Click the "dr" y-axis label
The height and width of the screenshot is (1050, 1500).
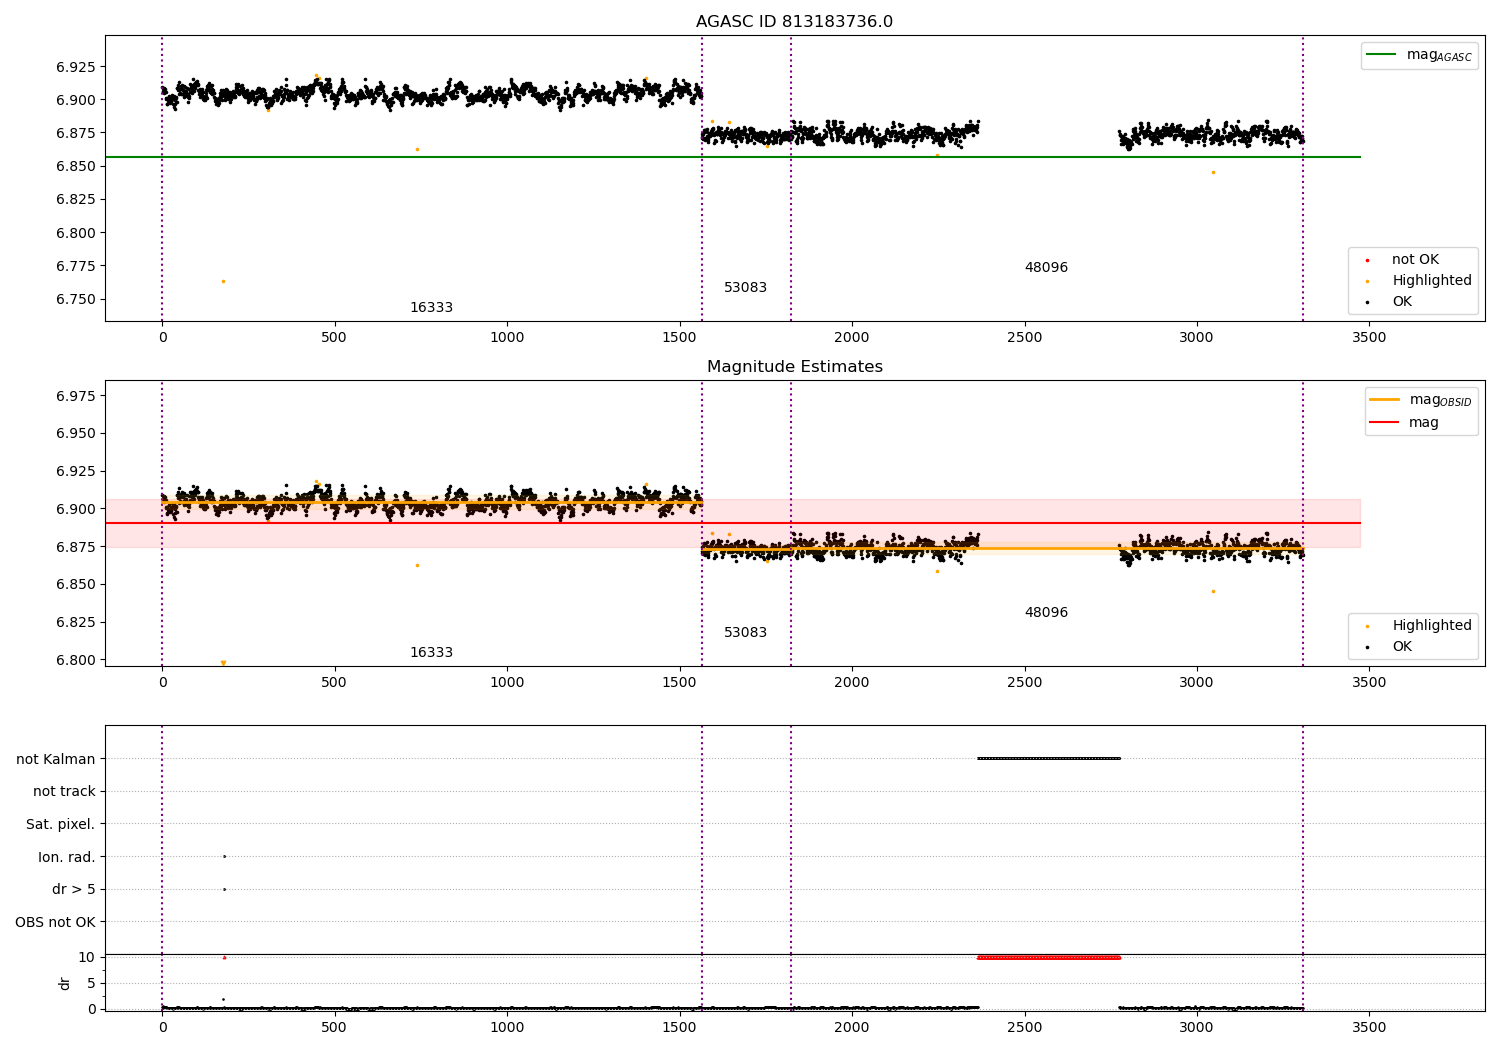click(65, 983)
